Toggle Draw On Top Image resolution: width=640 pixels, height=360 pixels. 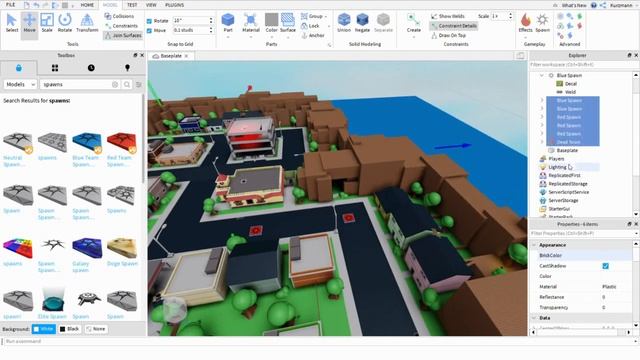[x=448, y=36]
